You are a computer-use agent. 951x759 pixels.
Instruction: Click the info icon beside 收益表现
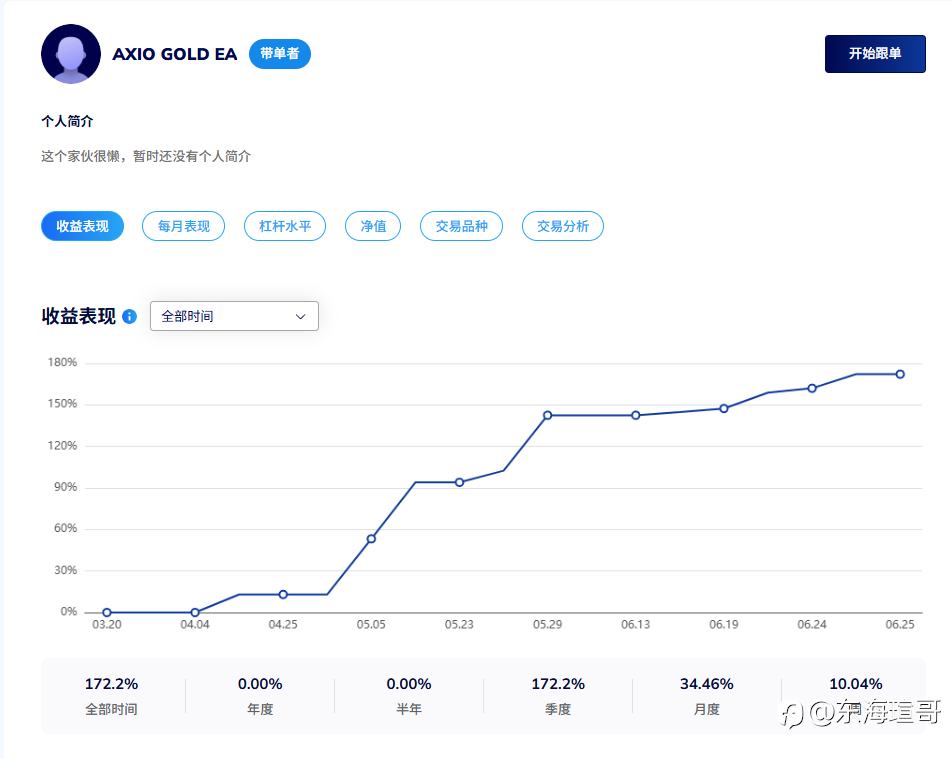point(129,317)
